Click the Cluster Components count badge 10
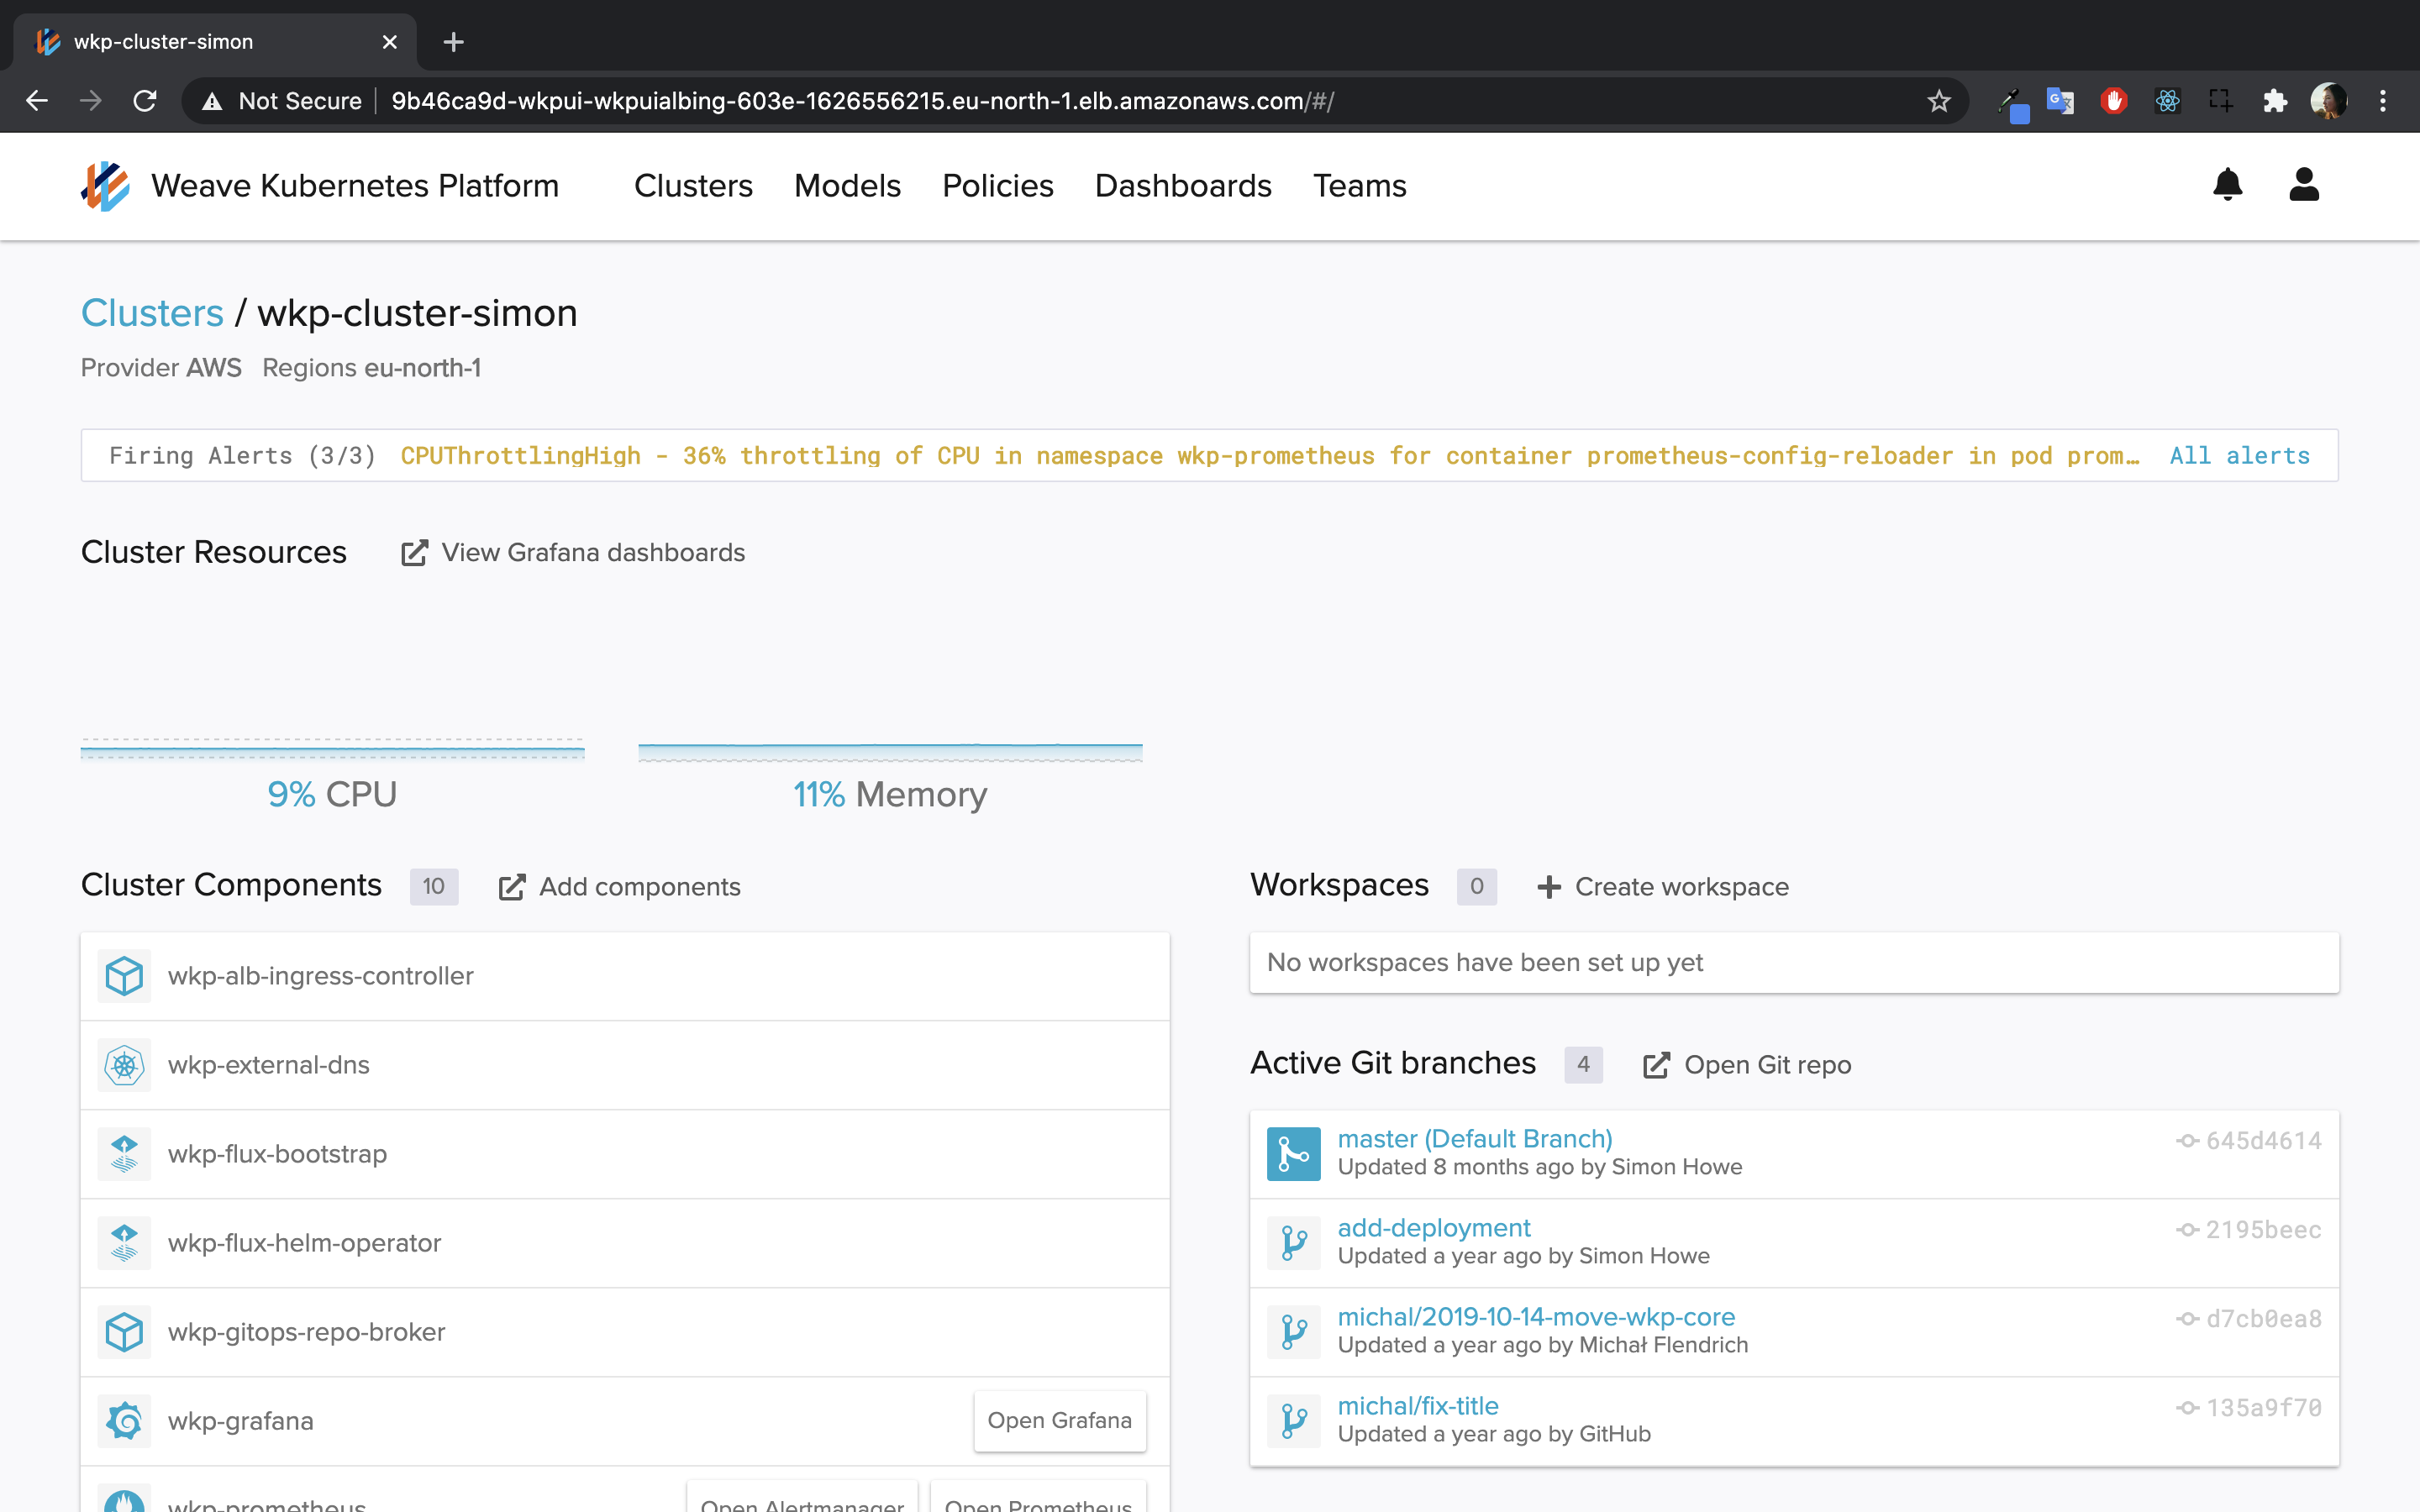 (434, 886)
